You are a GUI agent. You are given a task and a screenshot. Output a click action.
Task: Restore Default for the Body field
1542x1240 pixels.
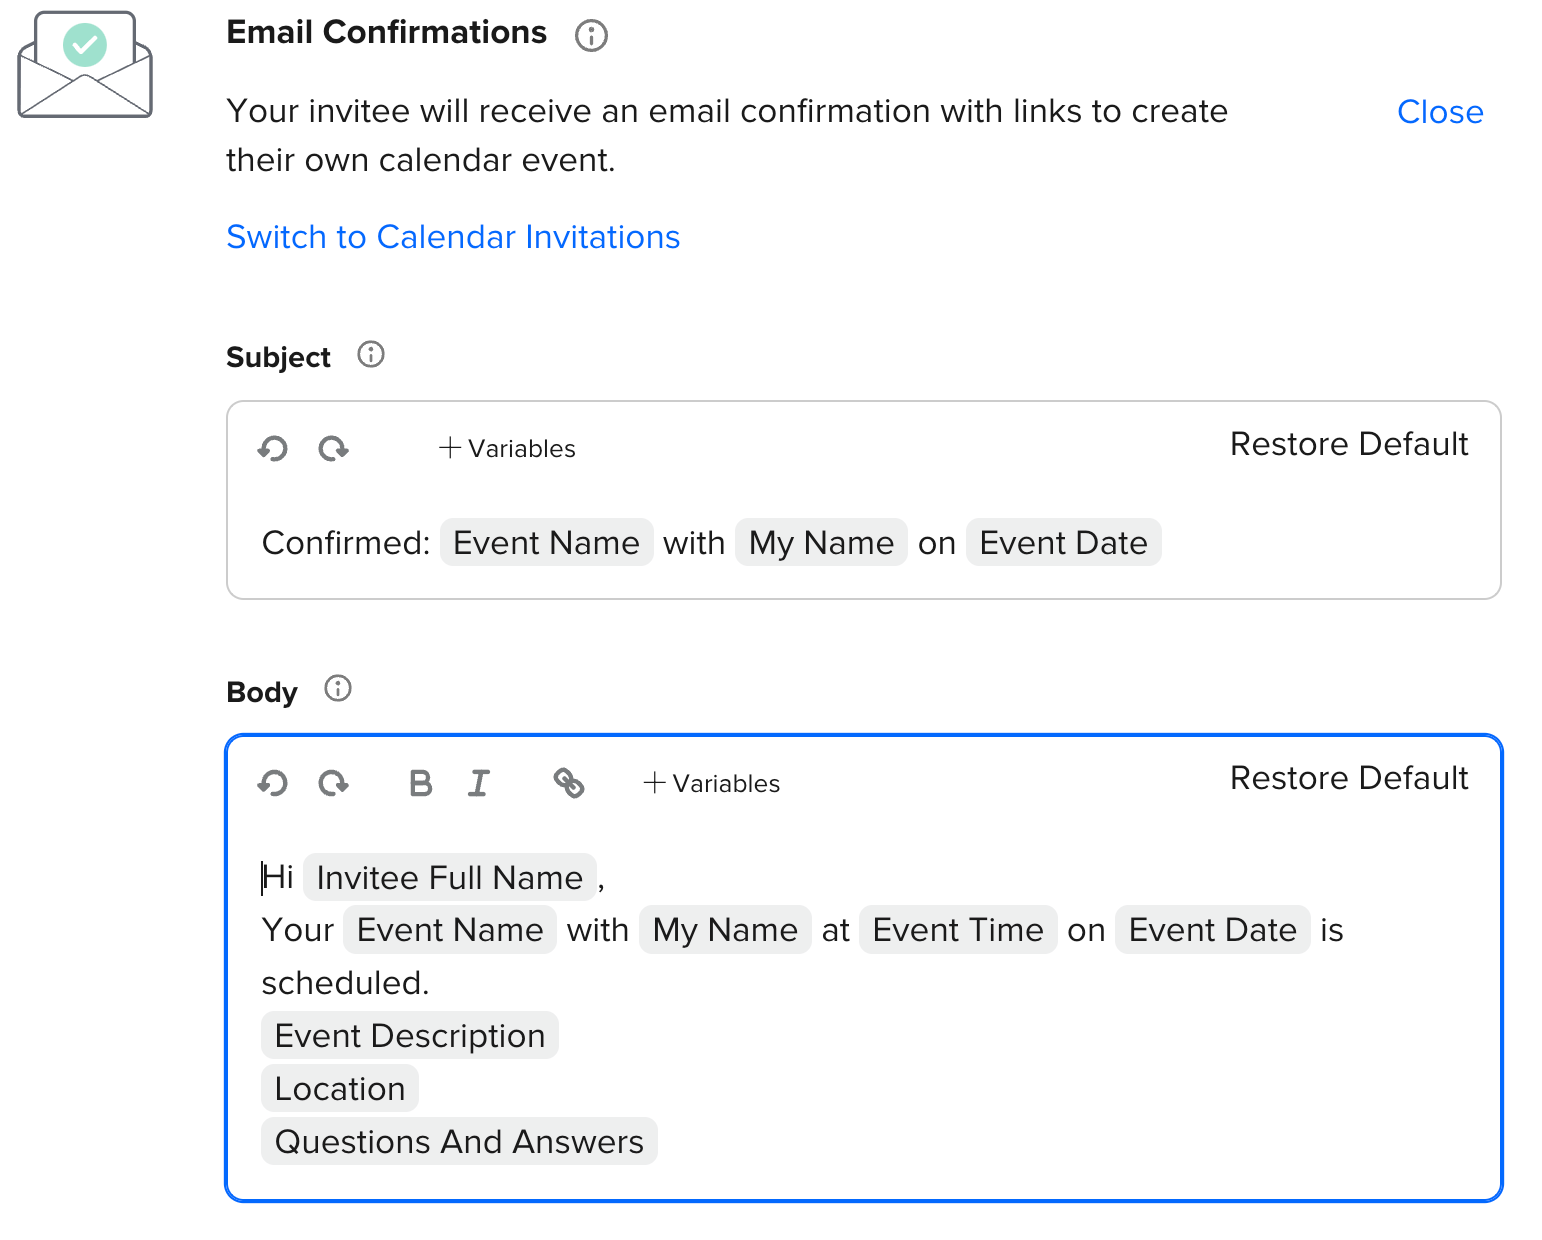(1348, 778)
